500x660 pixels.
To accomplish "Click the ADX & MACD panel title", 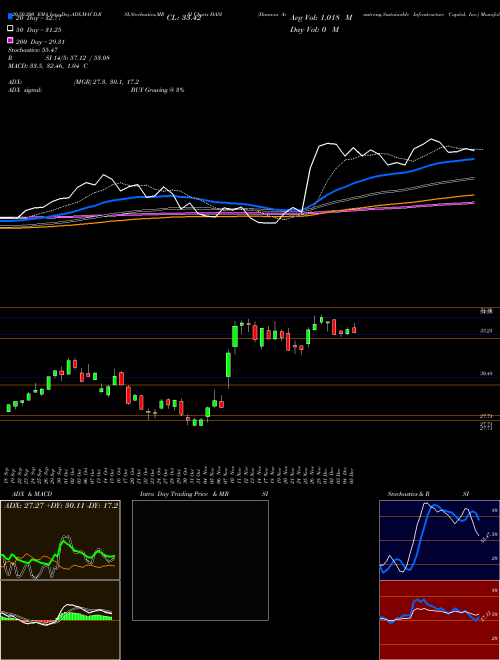I will 32,494.
